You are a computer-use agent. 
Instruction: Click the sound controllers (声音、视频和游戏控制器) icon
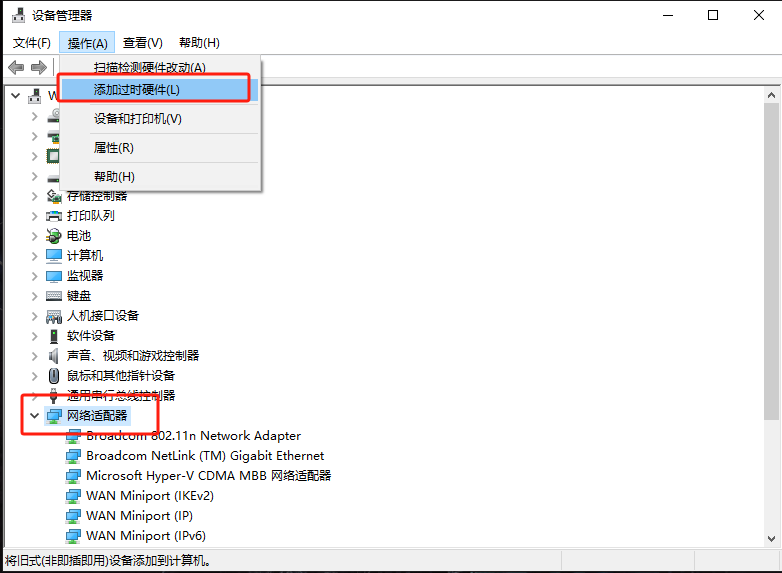pos(54,356)
